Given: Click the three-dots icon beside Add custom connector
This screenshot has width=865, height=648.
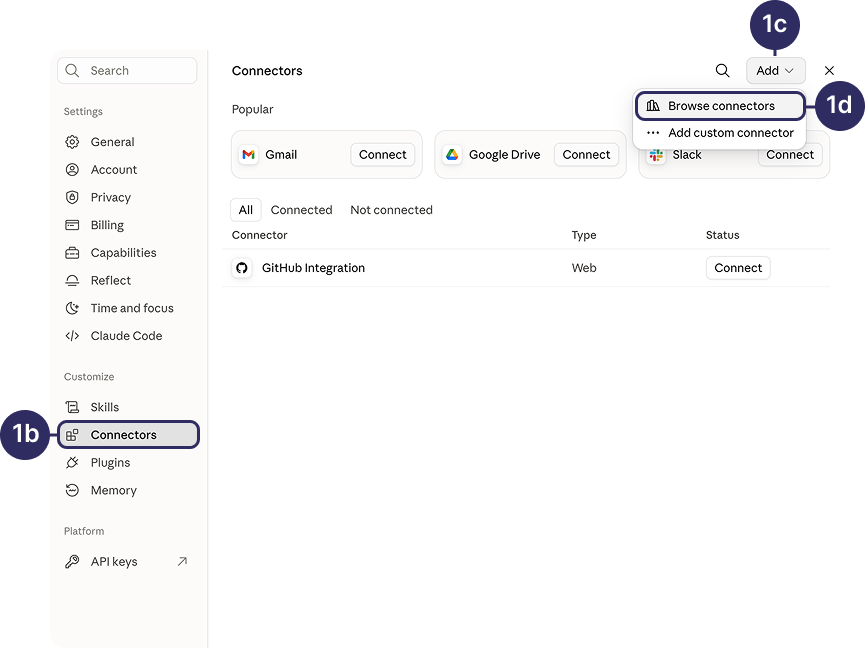Looking at the screenshot, I should tap(653, 132).
